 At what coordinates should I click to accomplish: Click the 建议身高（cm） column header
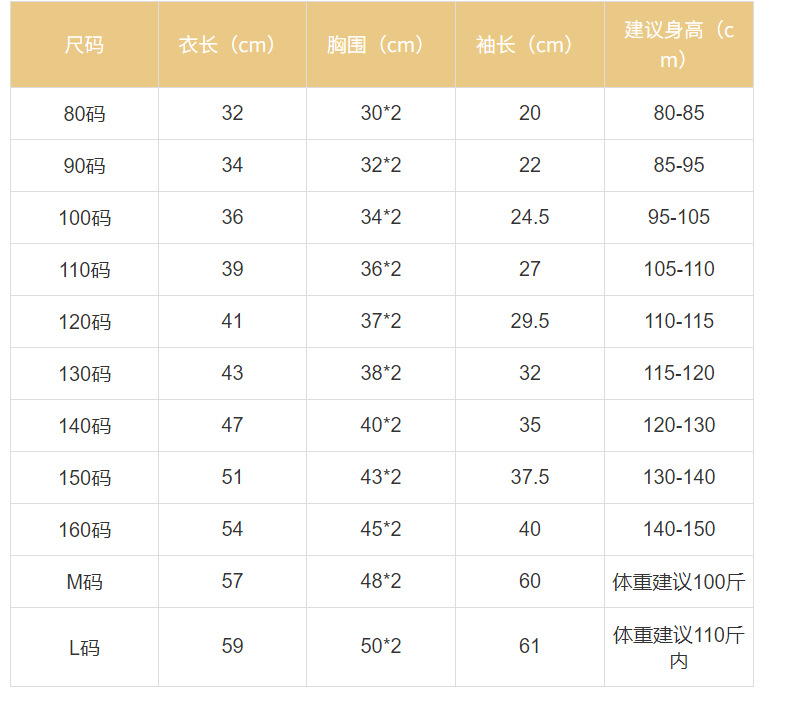[x=678, y=45]
